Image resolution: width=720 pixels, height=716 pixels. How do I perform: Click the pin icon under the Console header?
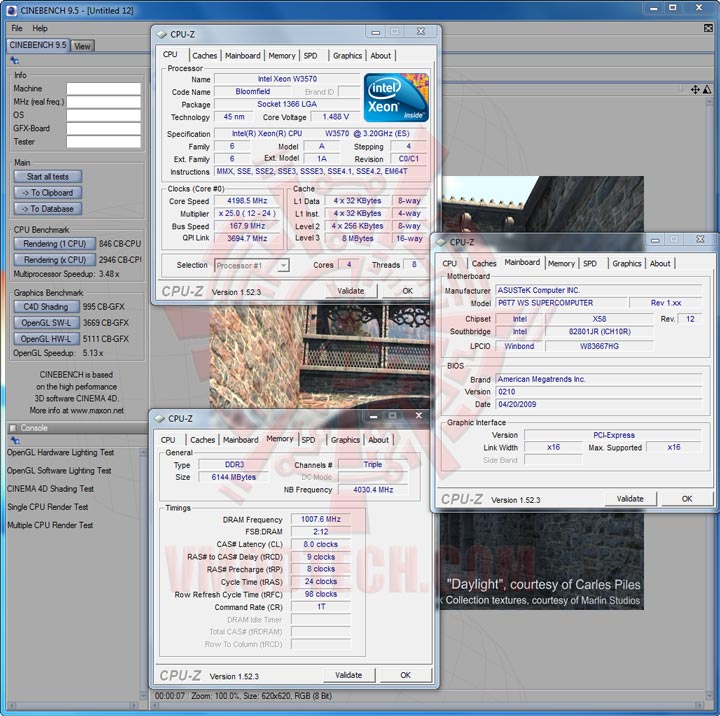pyautogui.click(x=15, y=440)
